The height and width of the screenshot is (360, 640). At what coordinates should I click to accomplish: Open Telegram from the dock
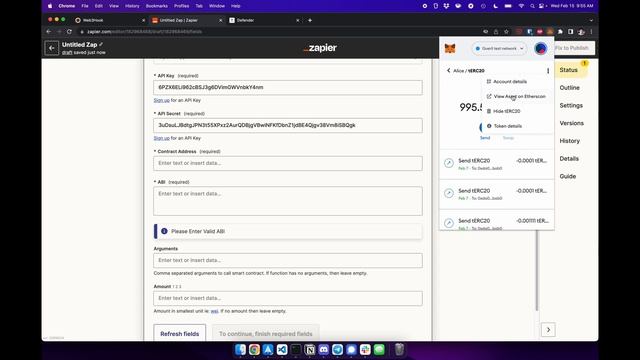point(338,349)
